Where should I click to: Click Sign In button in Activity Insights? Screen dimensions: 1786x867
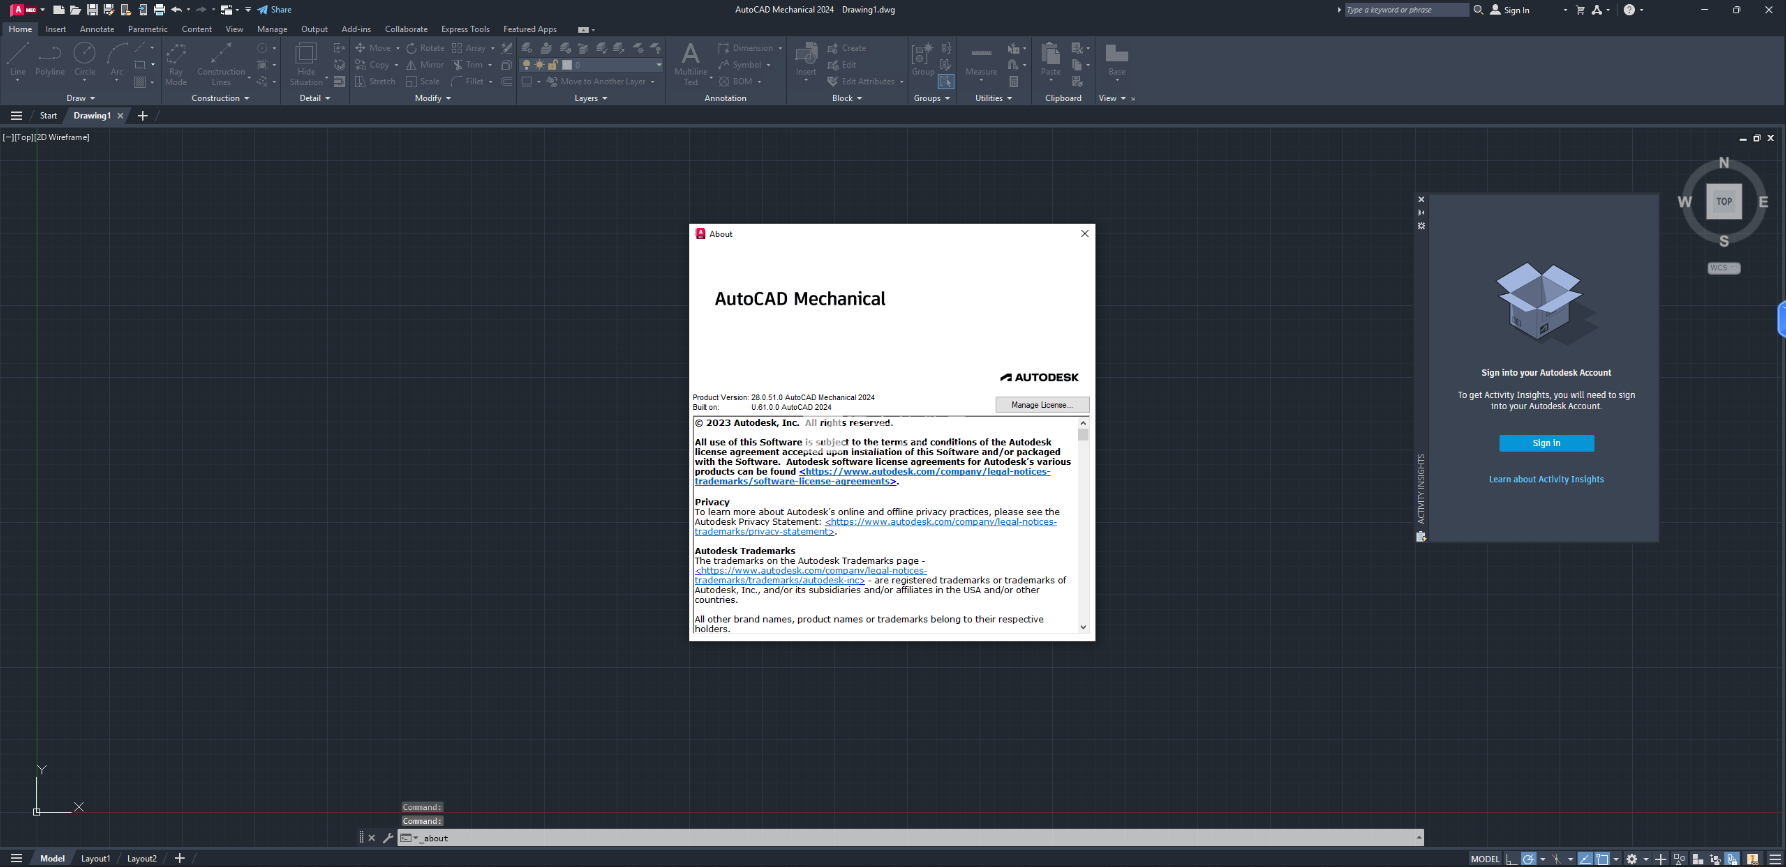click(1546, 443)
